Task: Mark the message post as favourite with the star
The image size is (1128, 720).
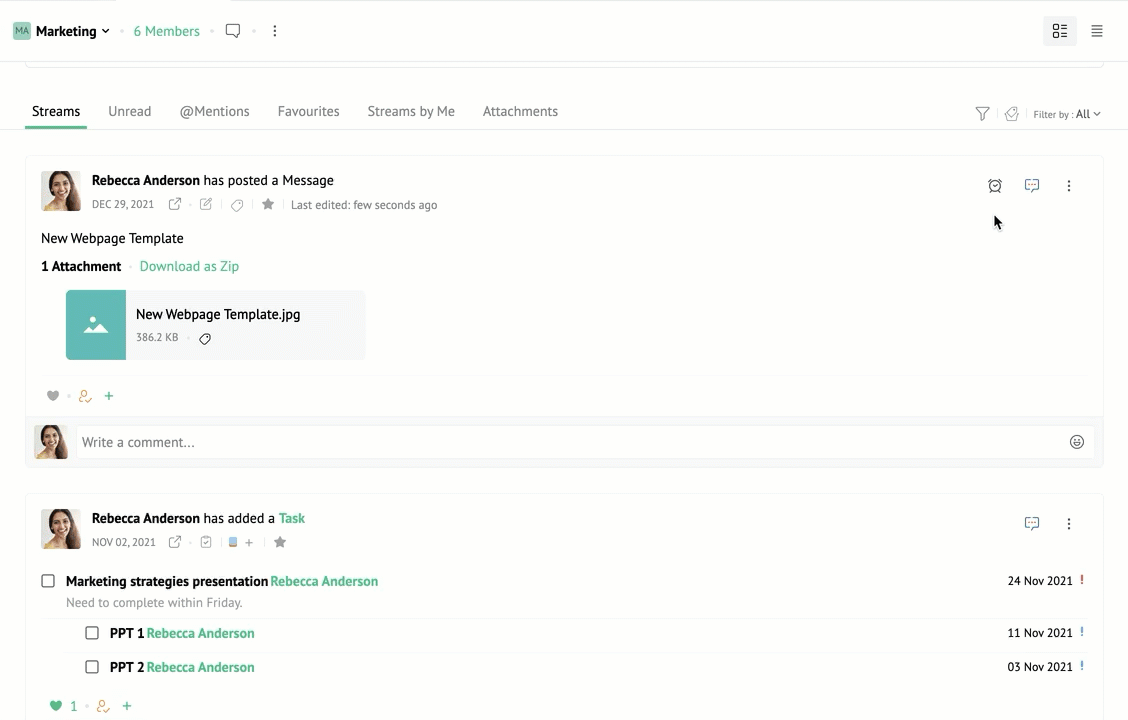Action: click(268, 205)
